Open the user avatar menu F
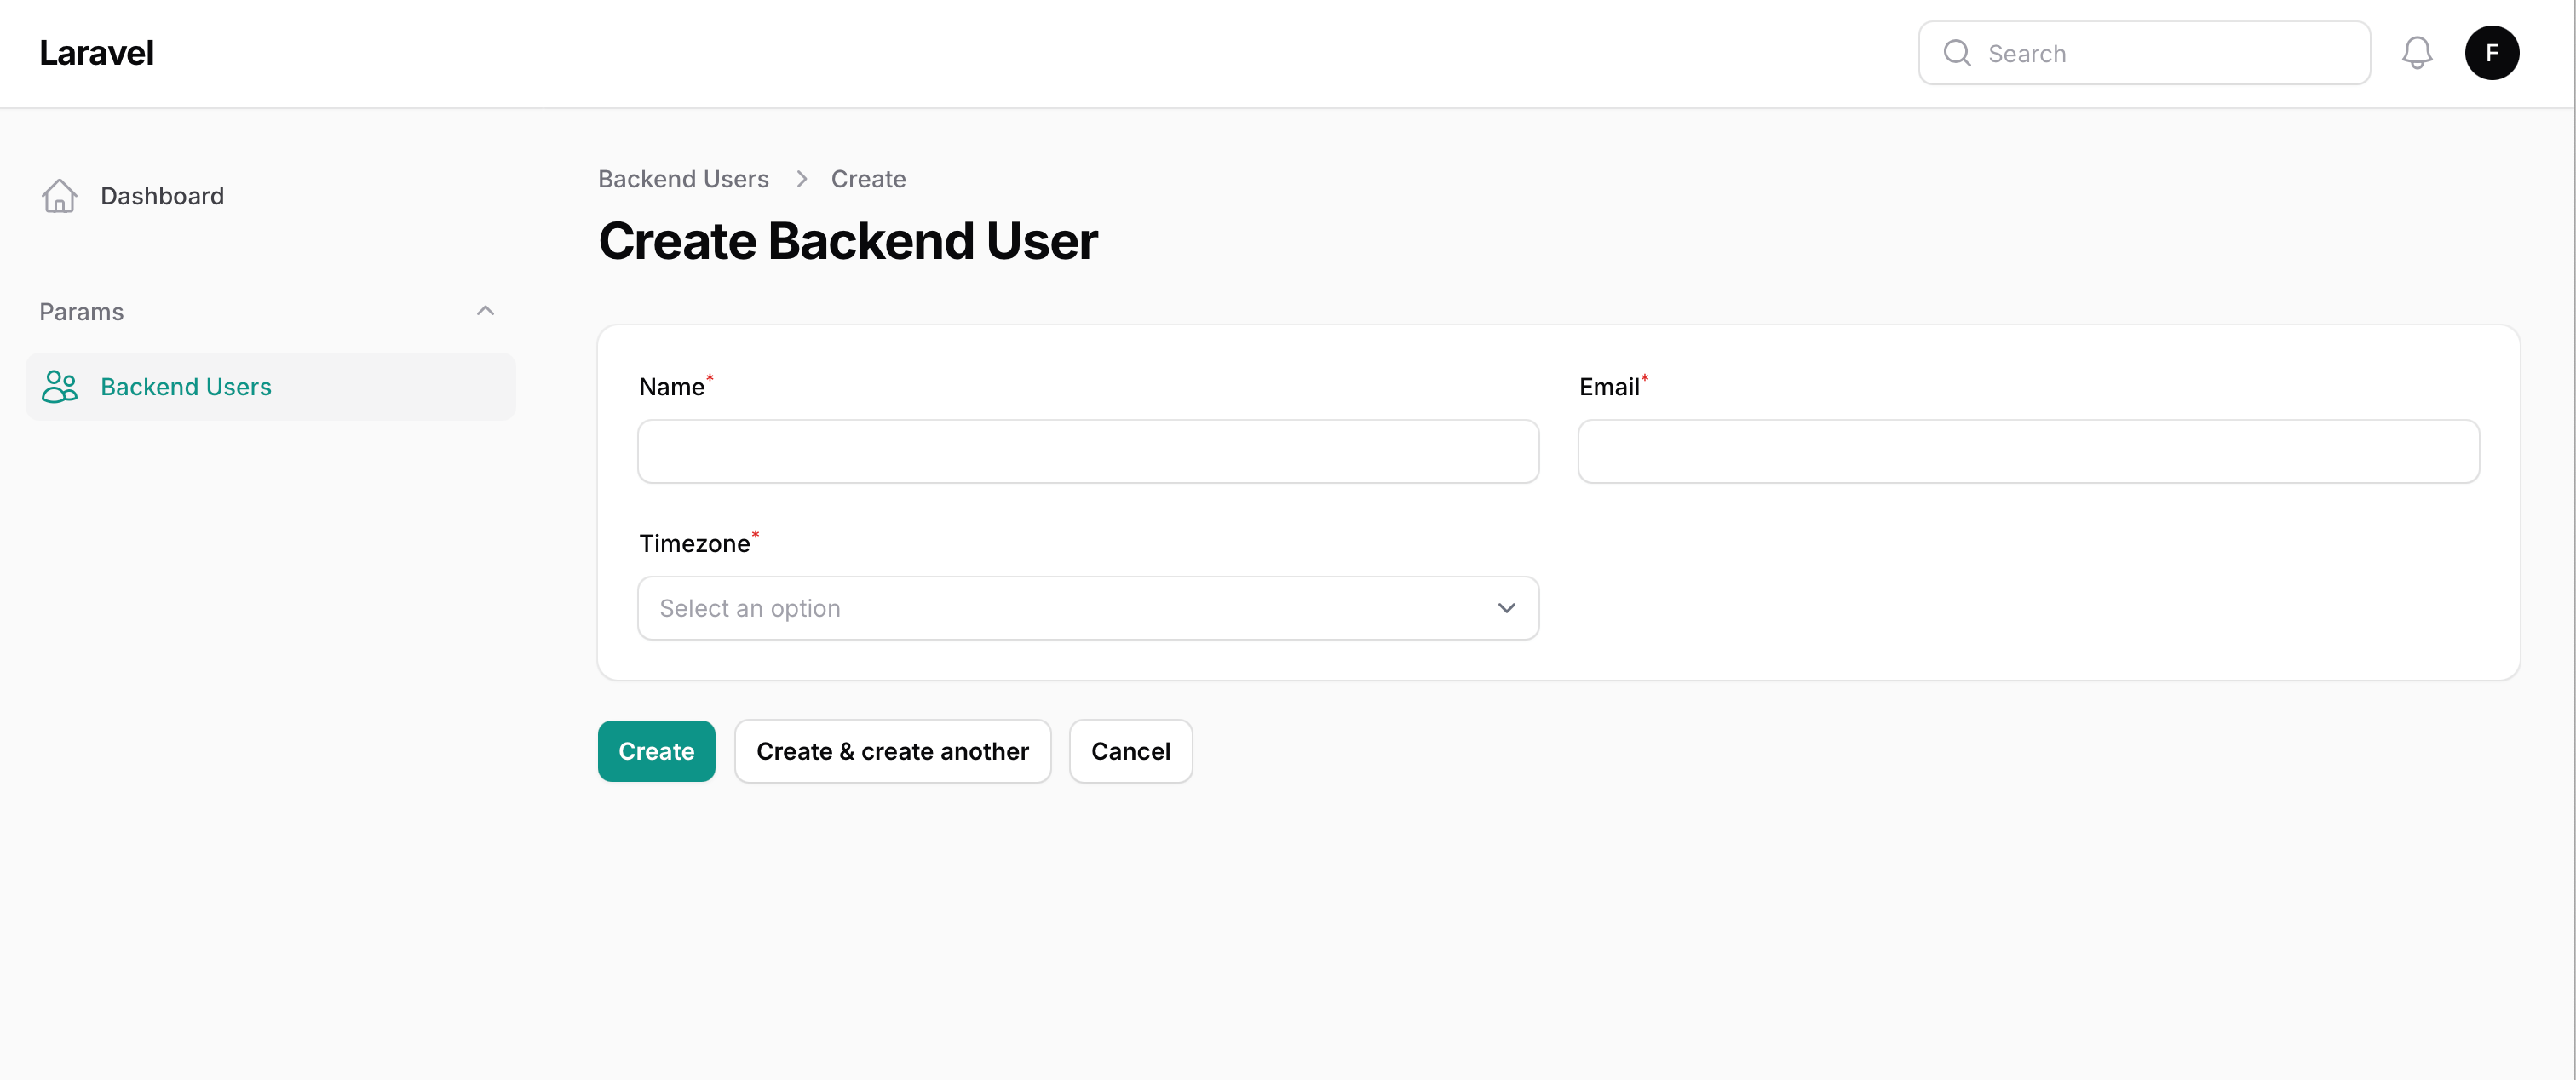Viewport: 2576px width, 1080px height. (2491, 53)
